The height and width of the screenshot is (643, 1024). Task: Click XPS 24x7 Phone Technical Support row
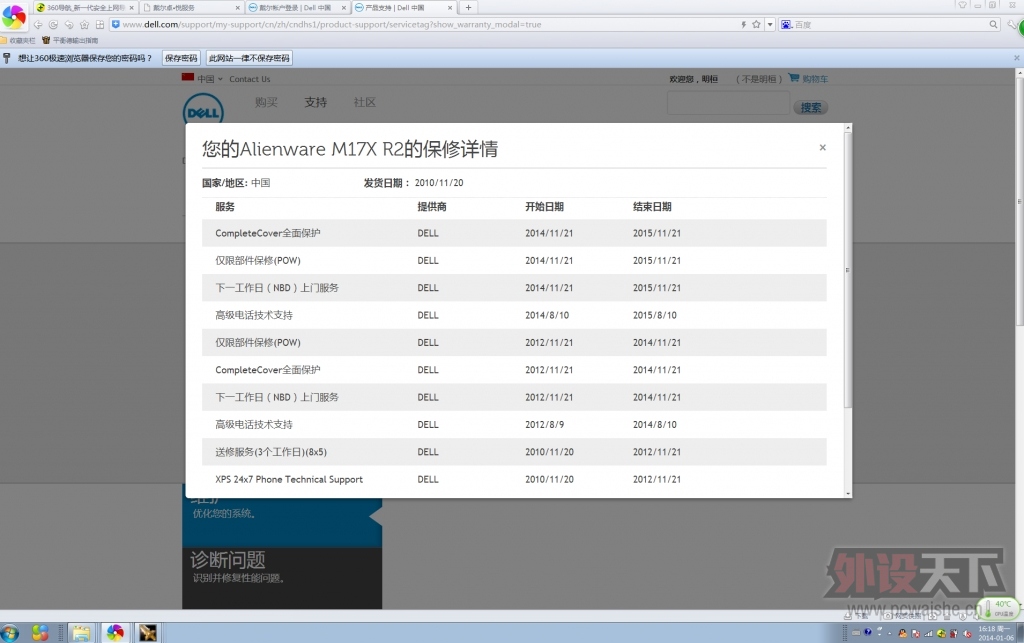[x=514, y=479]
